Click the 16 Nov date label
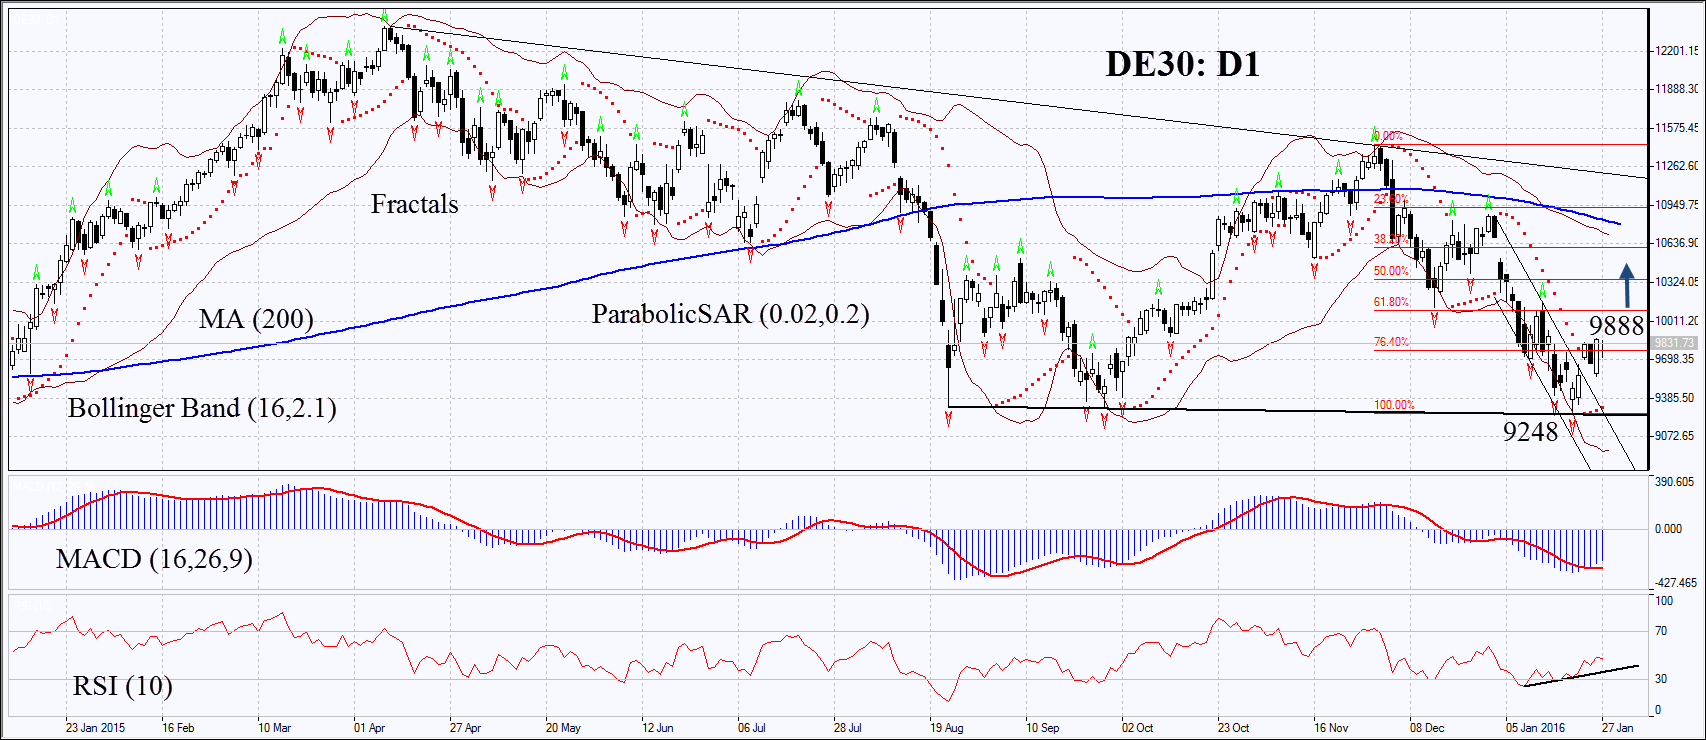The width and height of the screenshot is (1706, 740). (1331, 727)
